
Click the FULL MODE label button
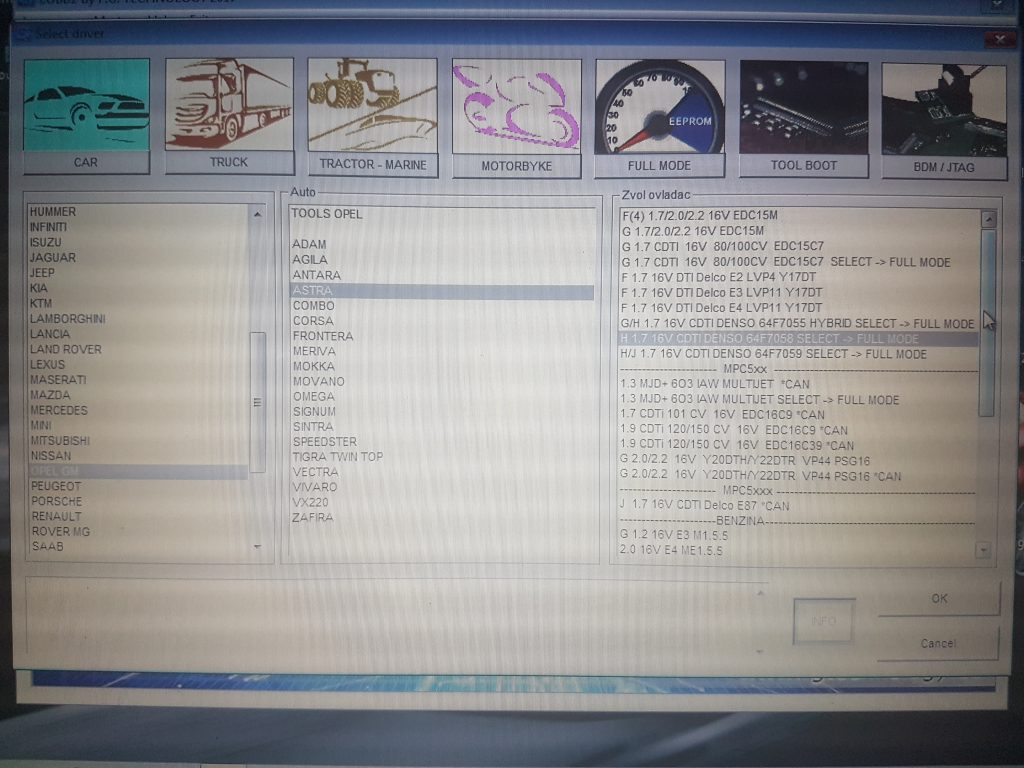pyautogui.click(x=660, y=166)
